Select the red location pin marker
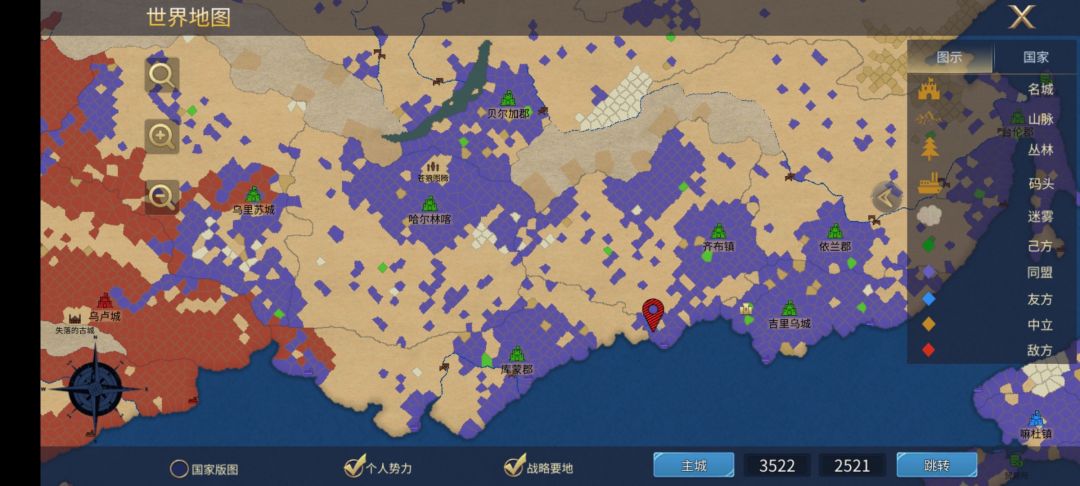1080x486 pixels. (653, 315)
